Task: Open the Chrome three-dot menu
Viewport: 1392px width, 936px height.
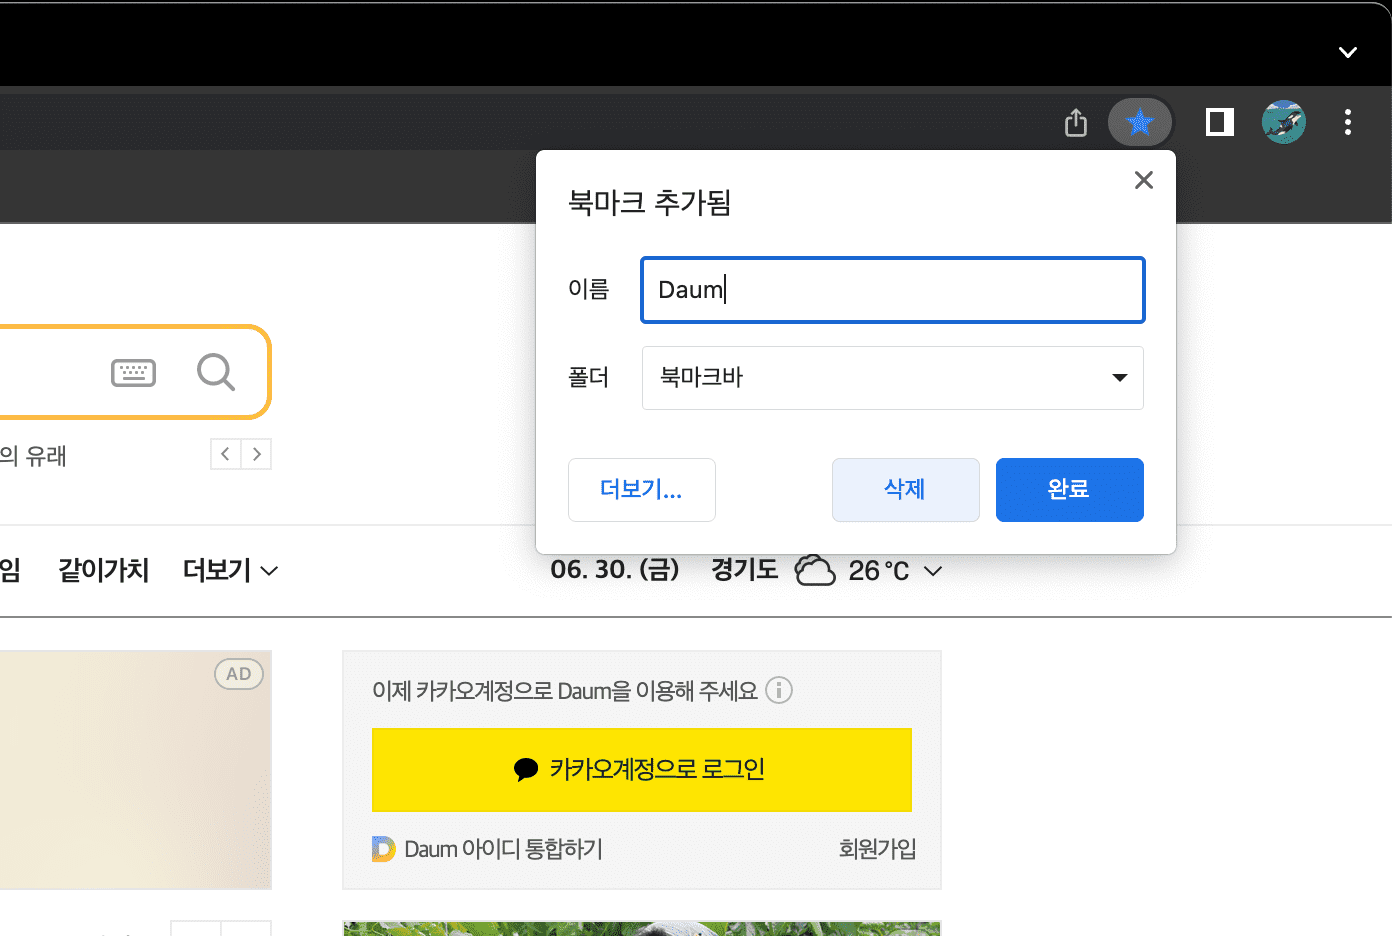Action: [1347, 122]
